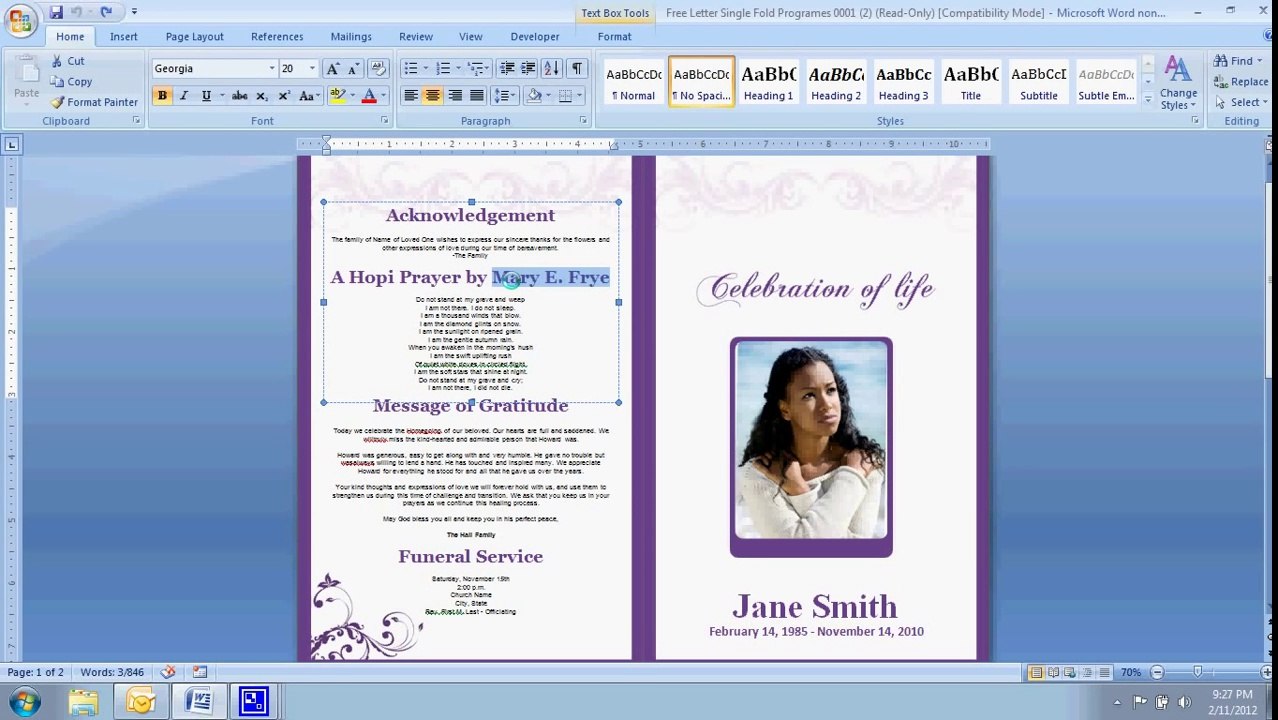Click the Change Styles button
The image size is (1278, 720).
tap(1178, 83)
